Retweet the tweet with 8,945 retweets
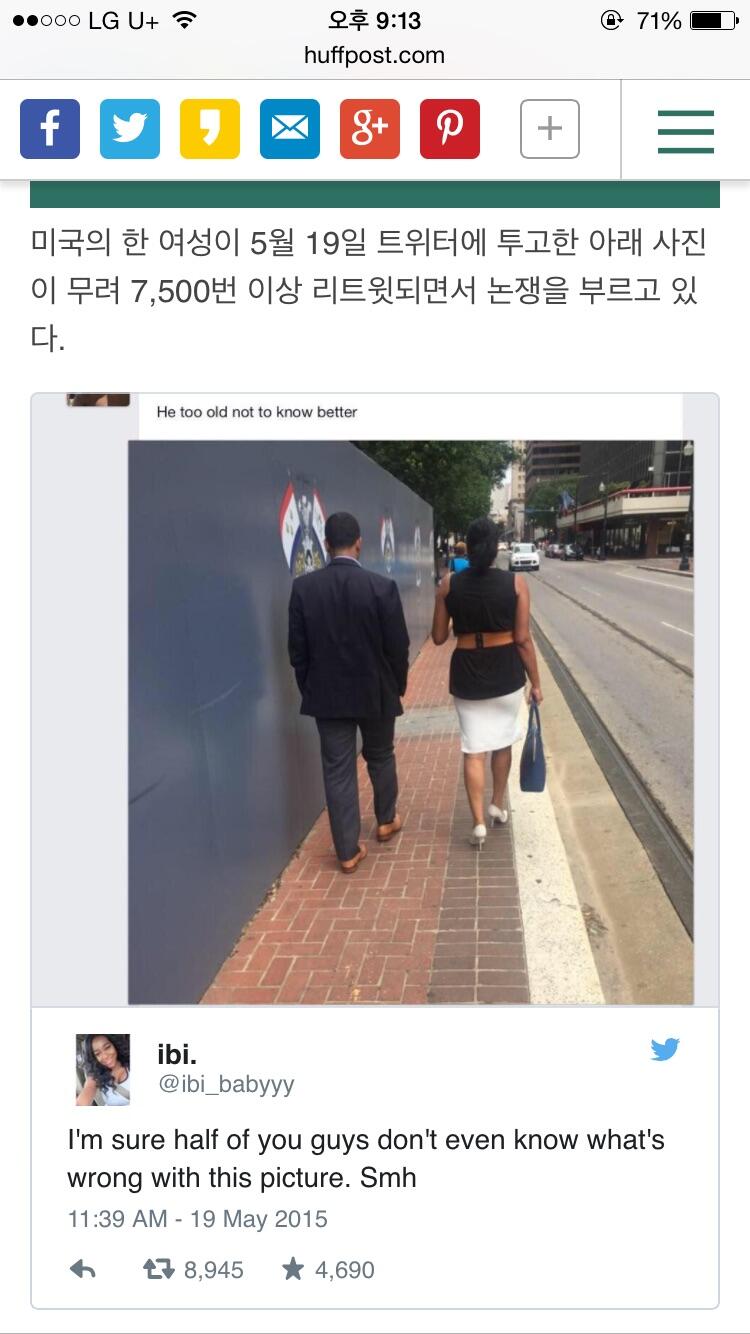The image size is (750, 1334). (x=194, y=1270)
